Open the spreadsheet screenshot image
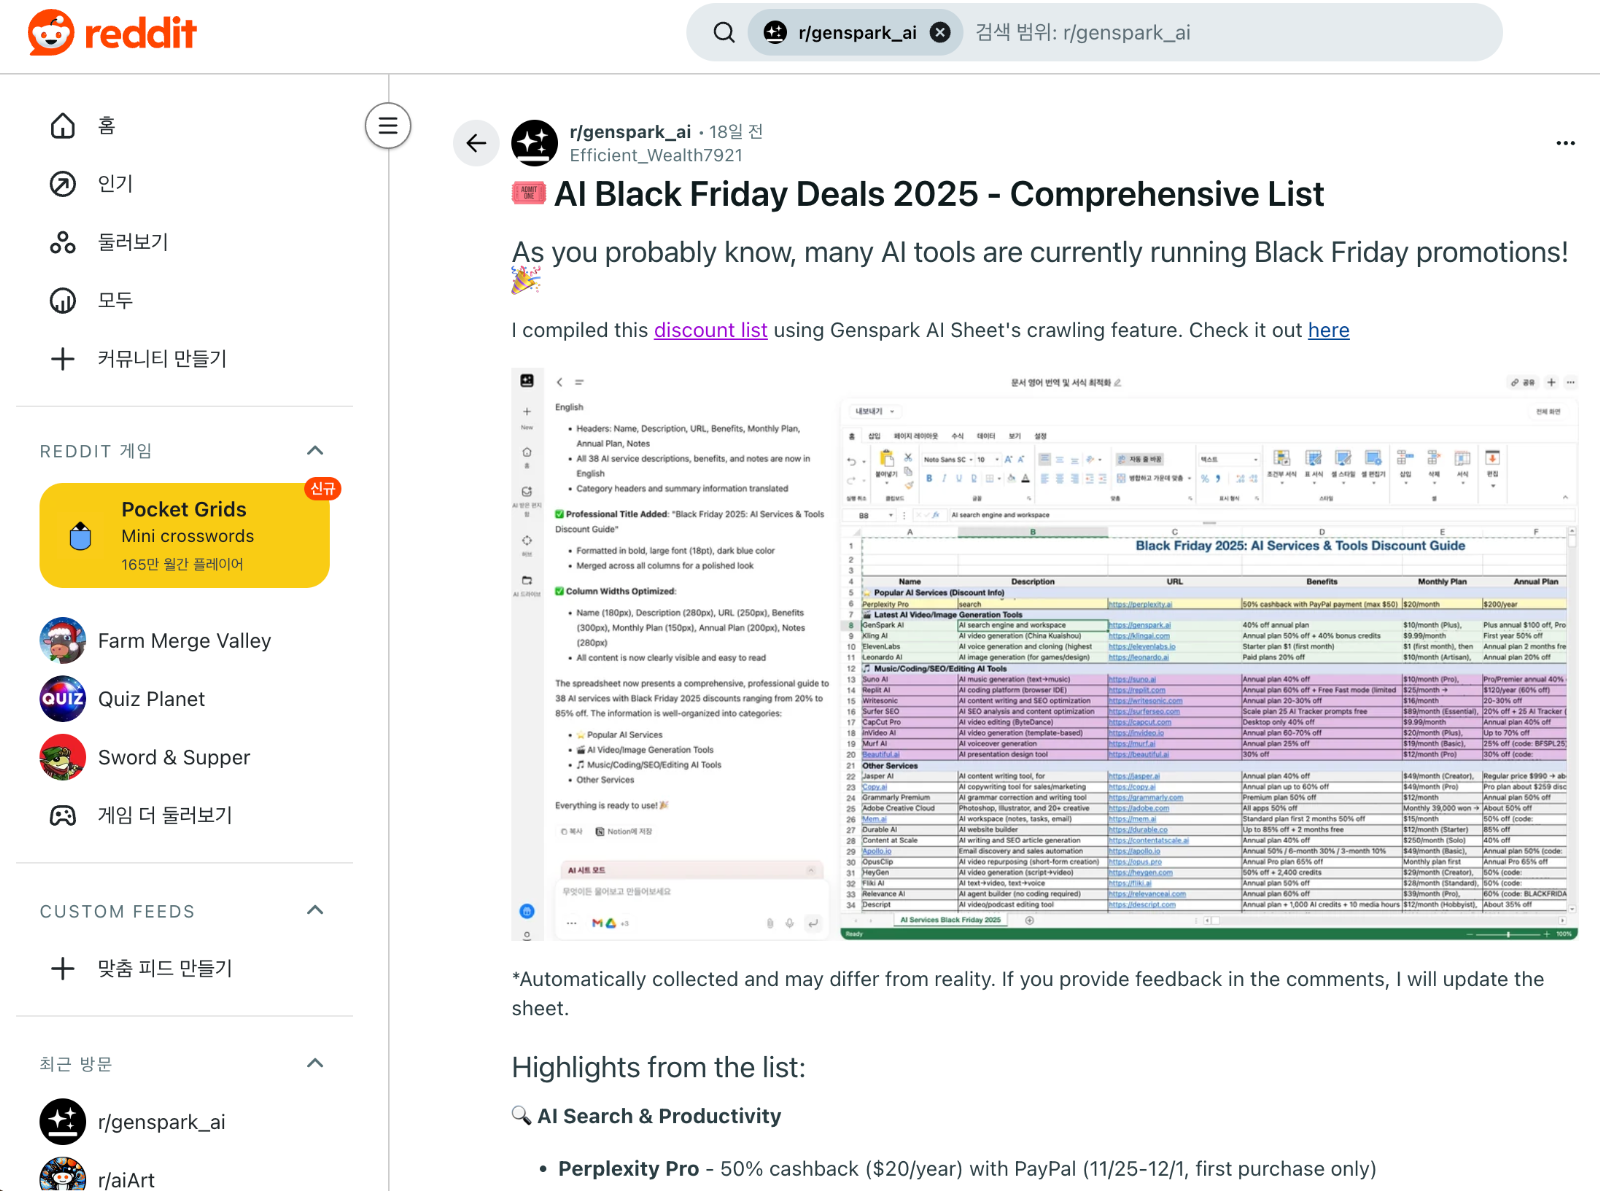 pos(1044,655)
